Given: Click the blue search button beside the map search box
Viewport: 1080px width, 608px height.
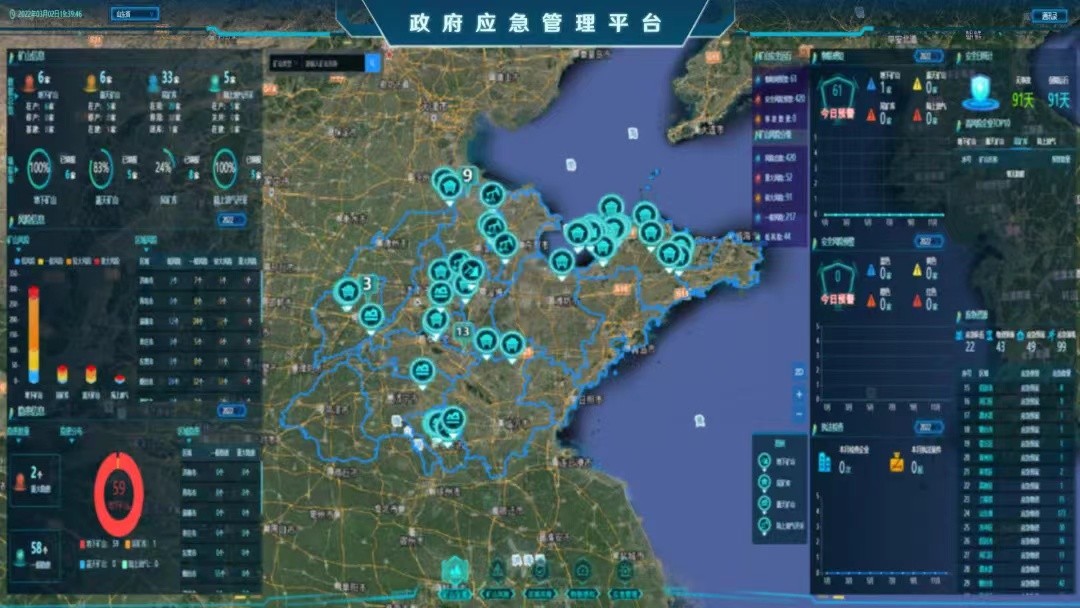Looking at the screenshot, I should coord(373,63).
